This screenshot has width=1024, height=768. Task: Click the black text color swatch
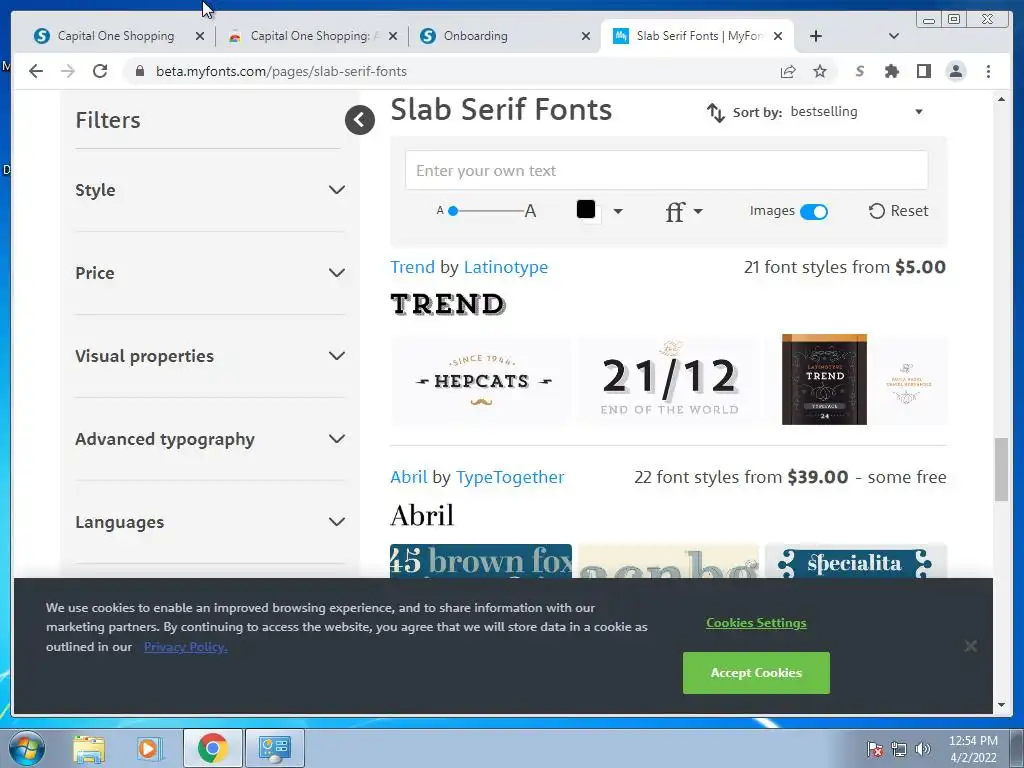586,209
